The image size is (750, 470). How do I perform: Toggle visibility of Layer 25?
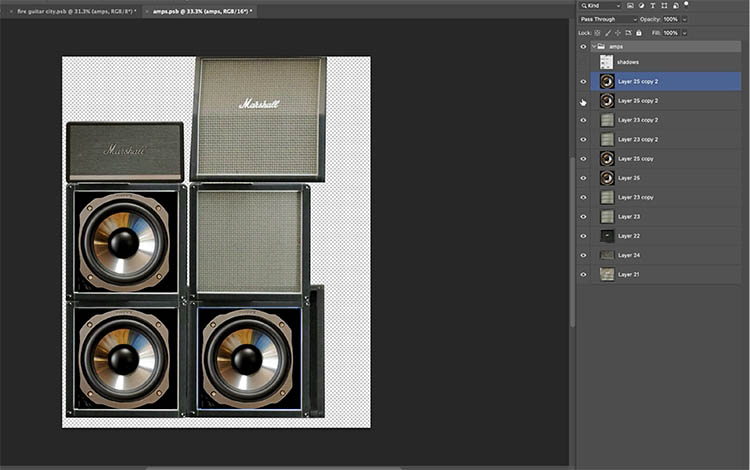(x=583, y=178)
